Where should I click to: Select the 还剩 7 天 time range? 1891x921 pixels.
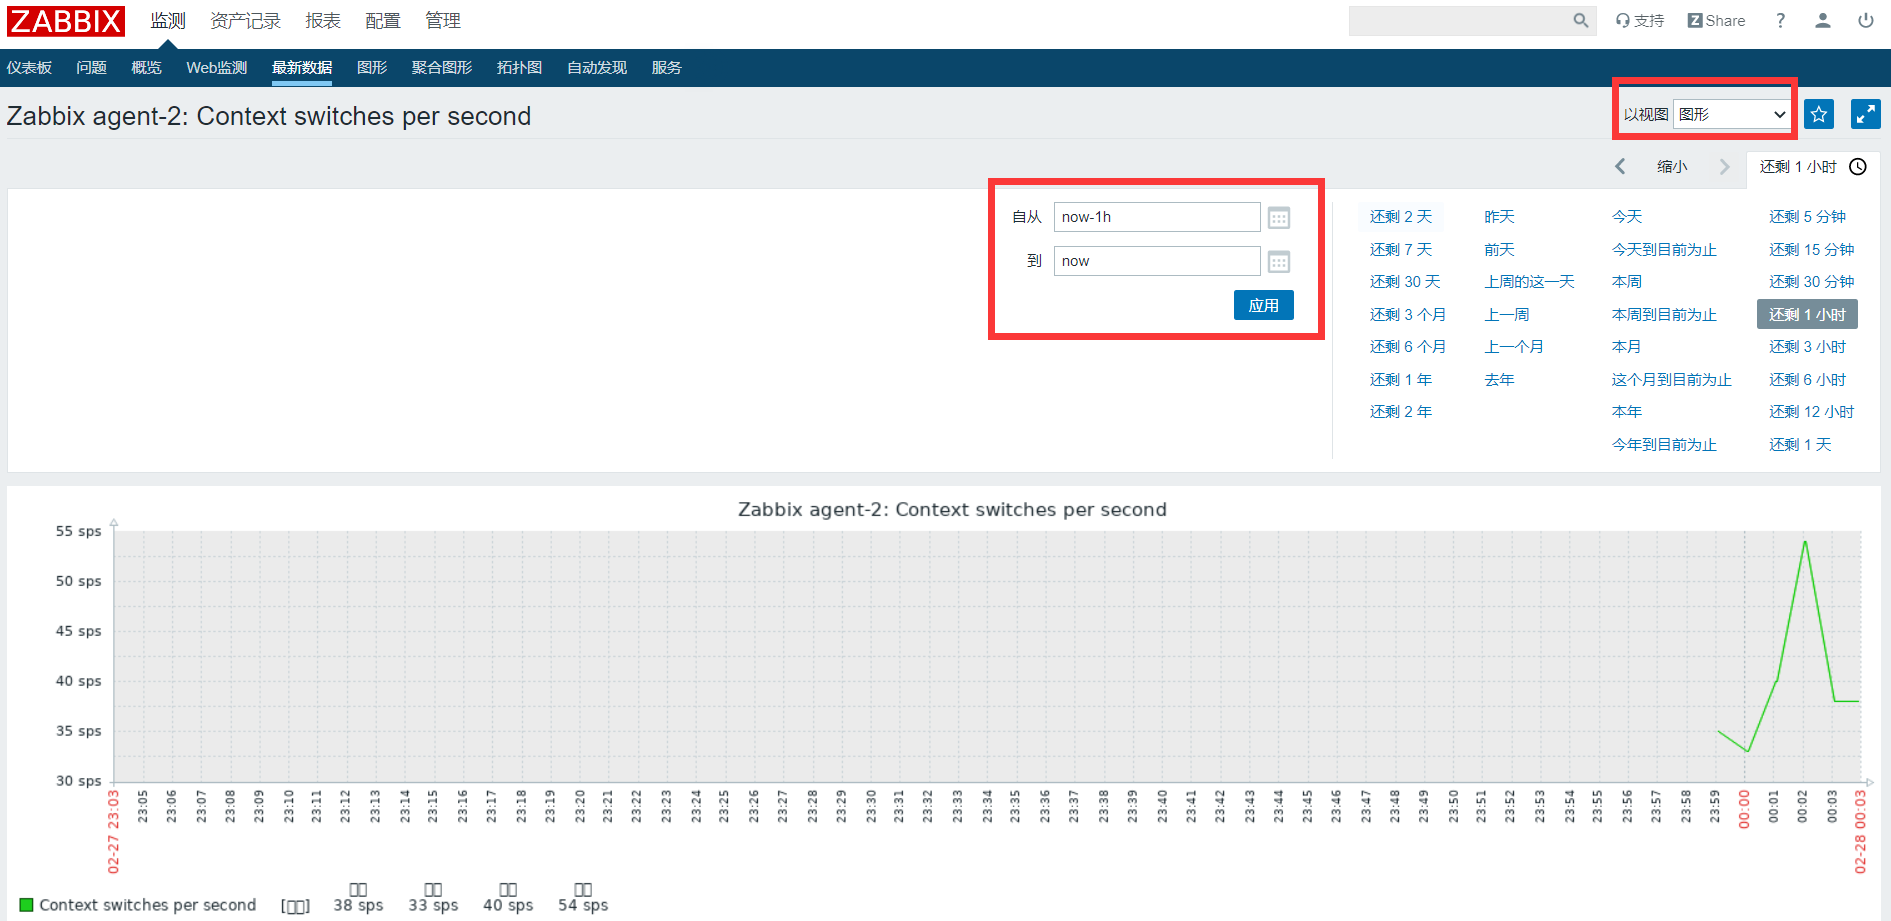[1401, 250]
